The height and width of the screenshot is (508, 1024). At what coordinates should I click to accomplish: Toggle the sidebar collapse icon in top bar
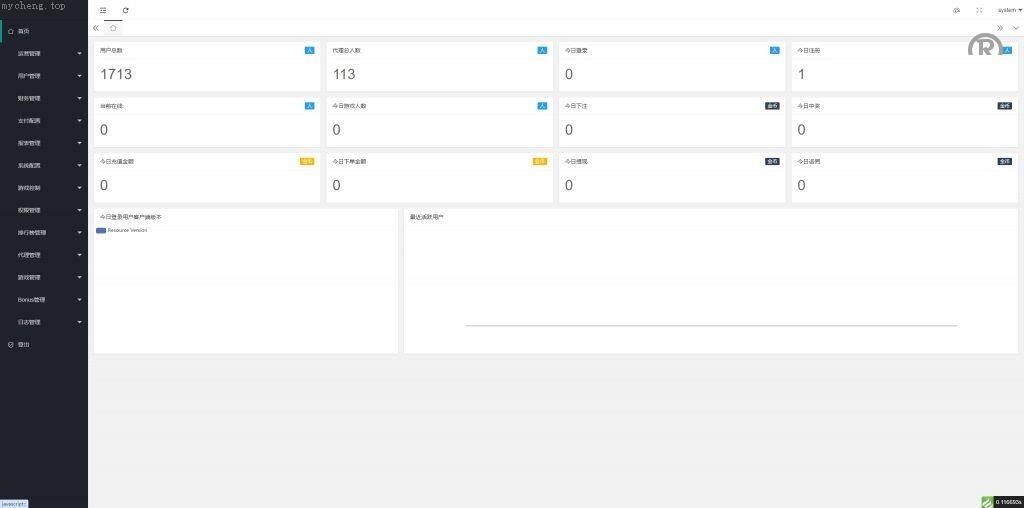tap(103, 10)
